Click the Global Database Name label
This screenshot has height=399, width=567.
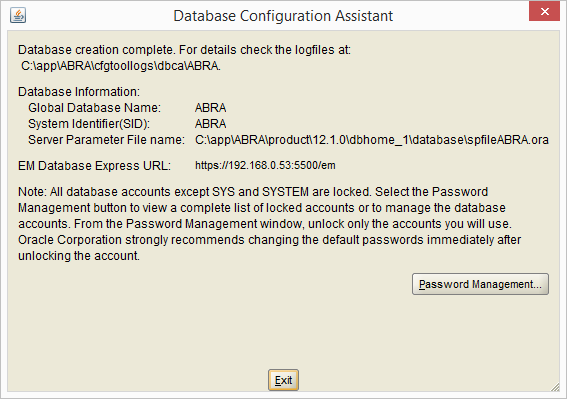pos(94,108)
